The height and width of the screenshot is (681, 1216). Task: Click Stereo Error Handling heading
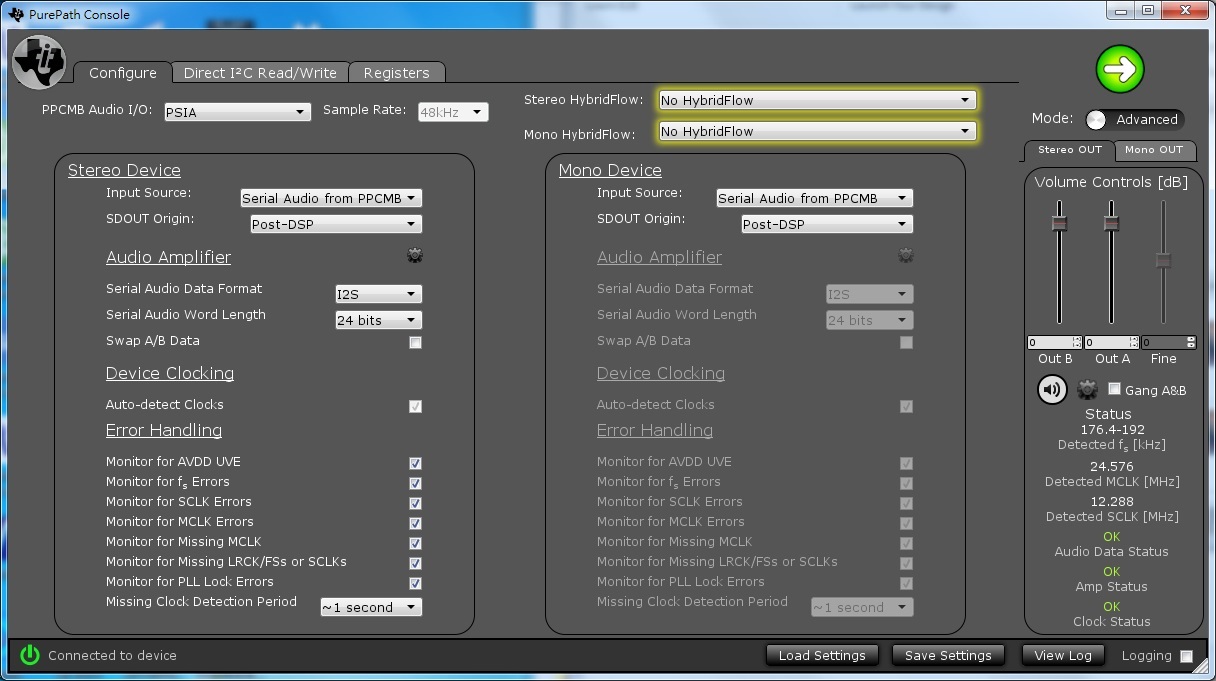(x=164, y=430)
